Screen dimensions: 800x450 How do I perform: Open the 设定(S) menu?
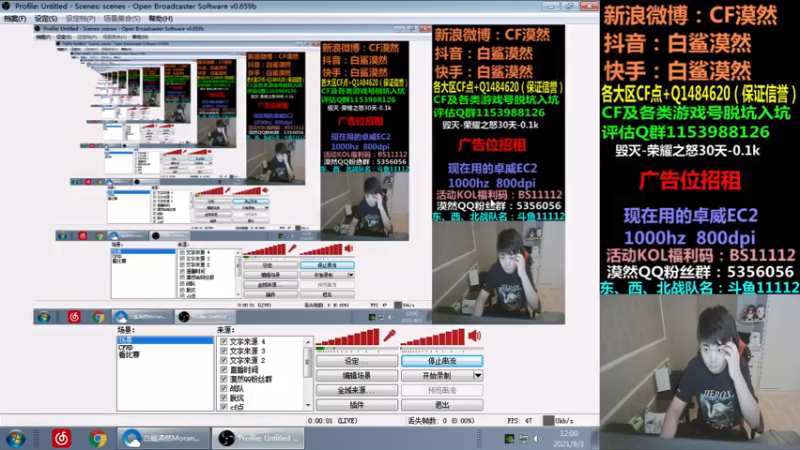pos(46,18)
